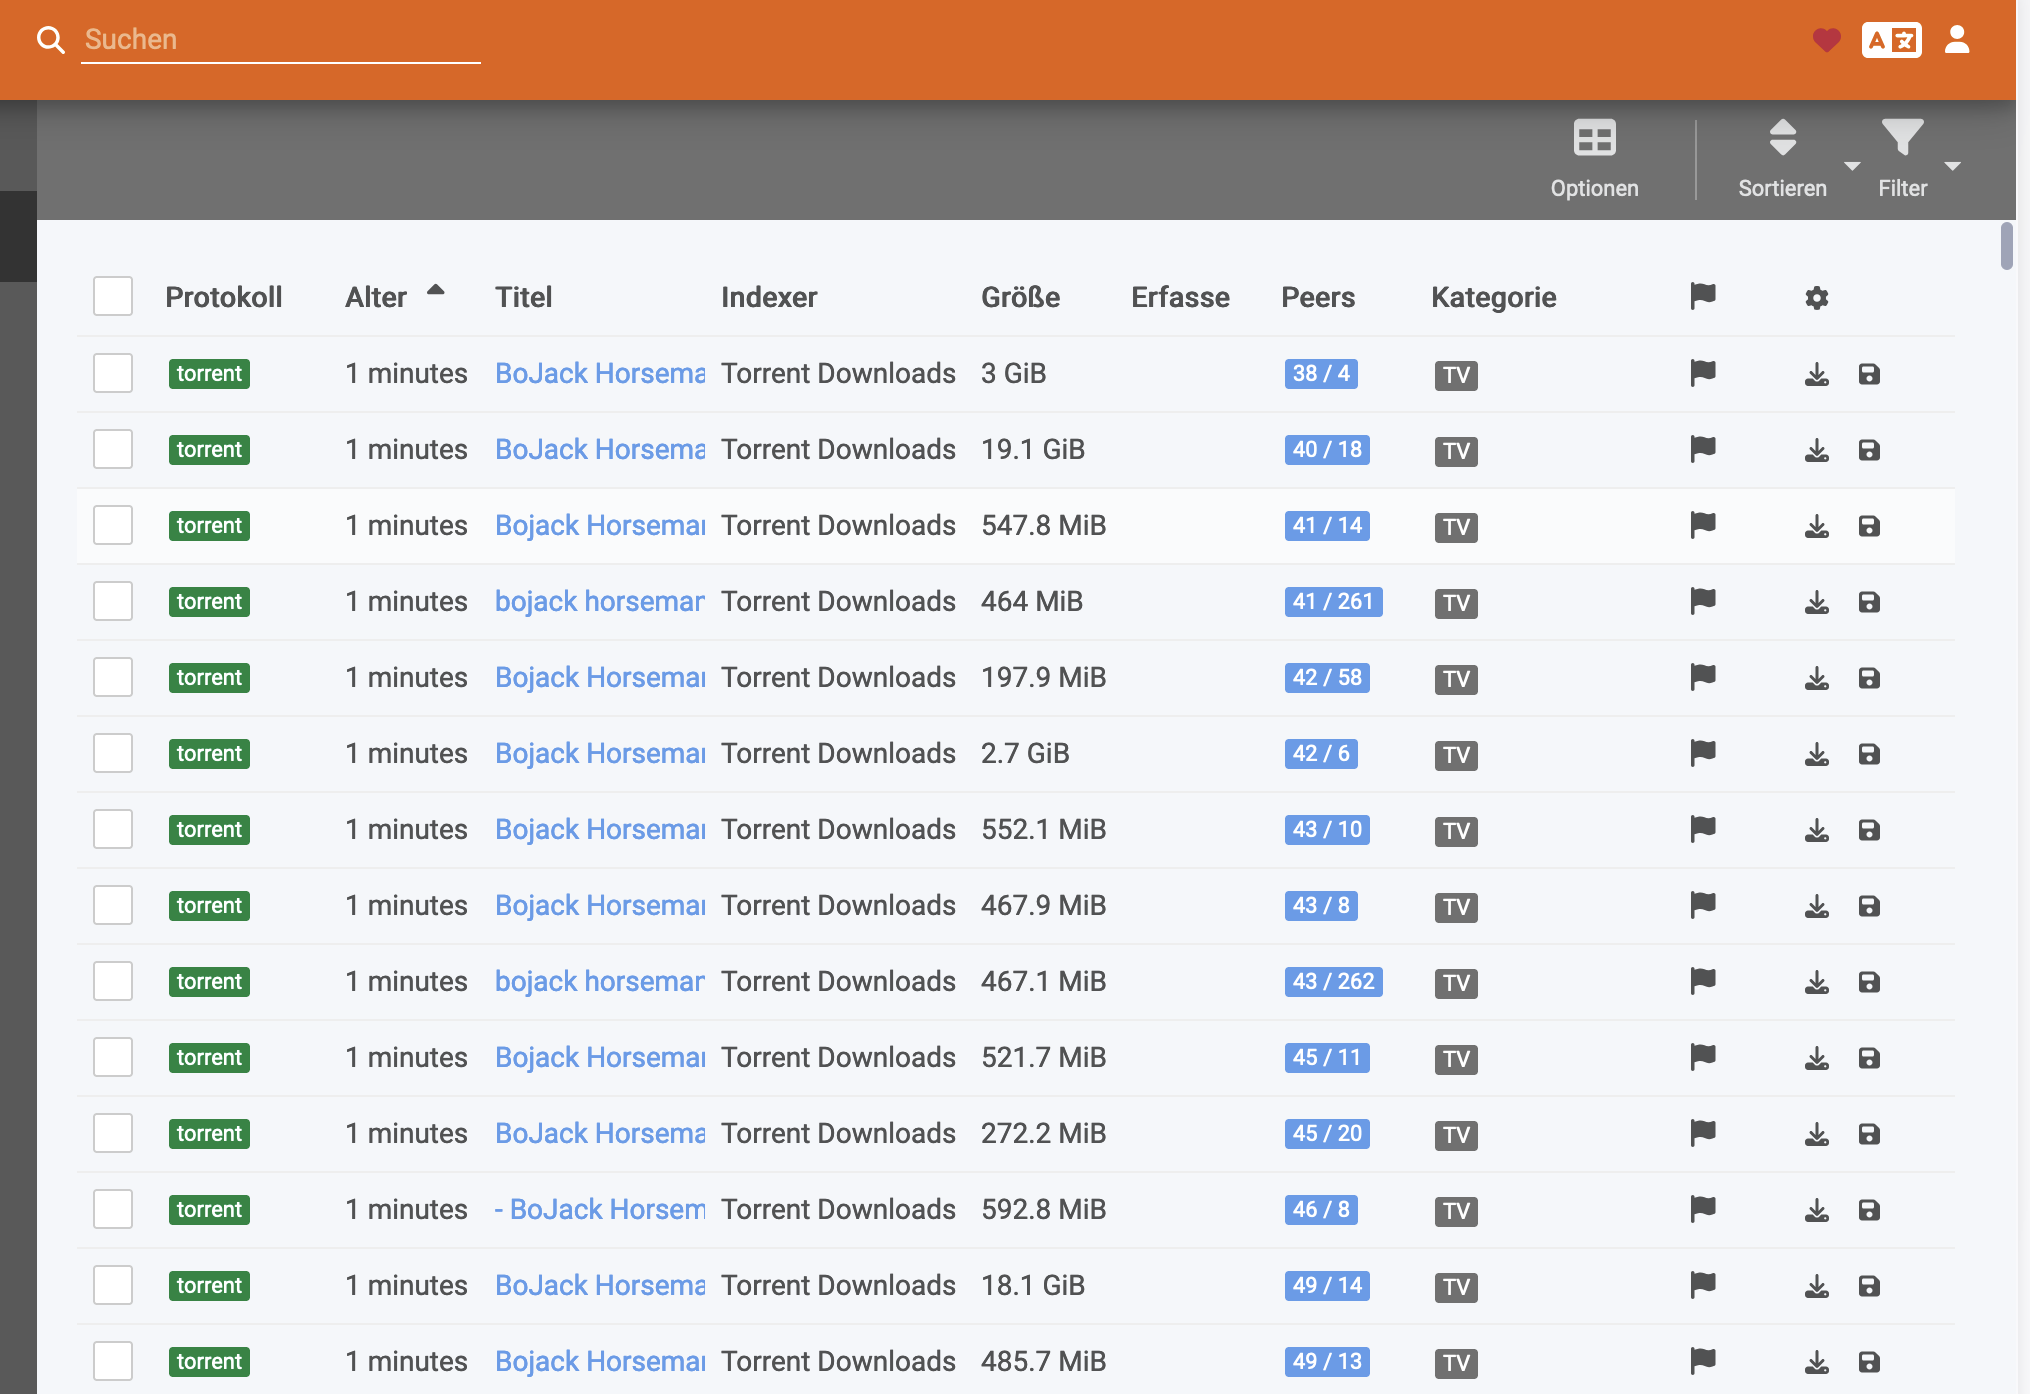Sort by Protokoll column header
This screenshot has height=1394, width=2030.
223,297
